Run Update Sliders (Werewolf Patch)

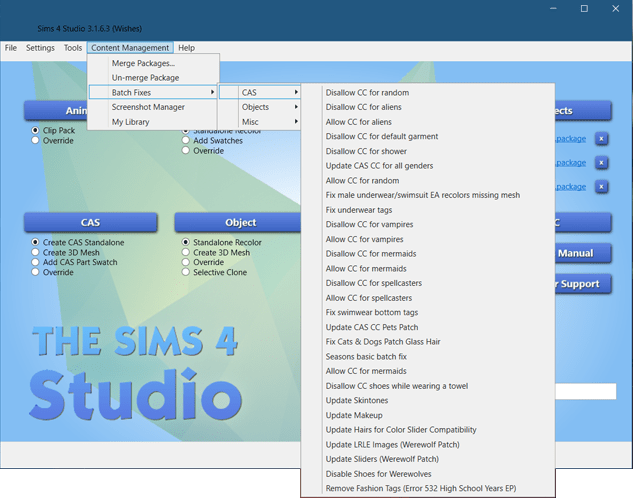click(428, 459)
